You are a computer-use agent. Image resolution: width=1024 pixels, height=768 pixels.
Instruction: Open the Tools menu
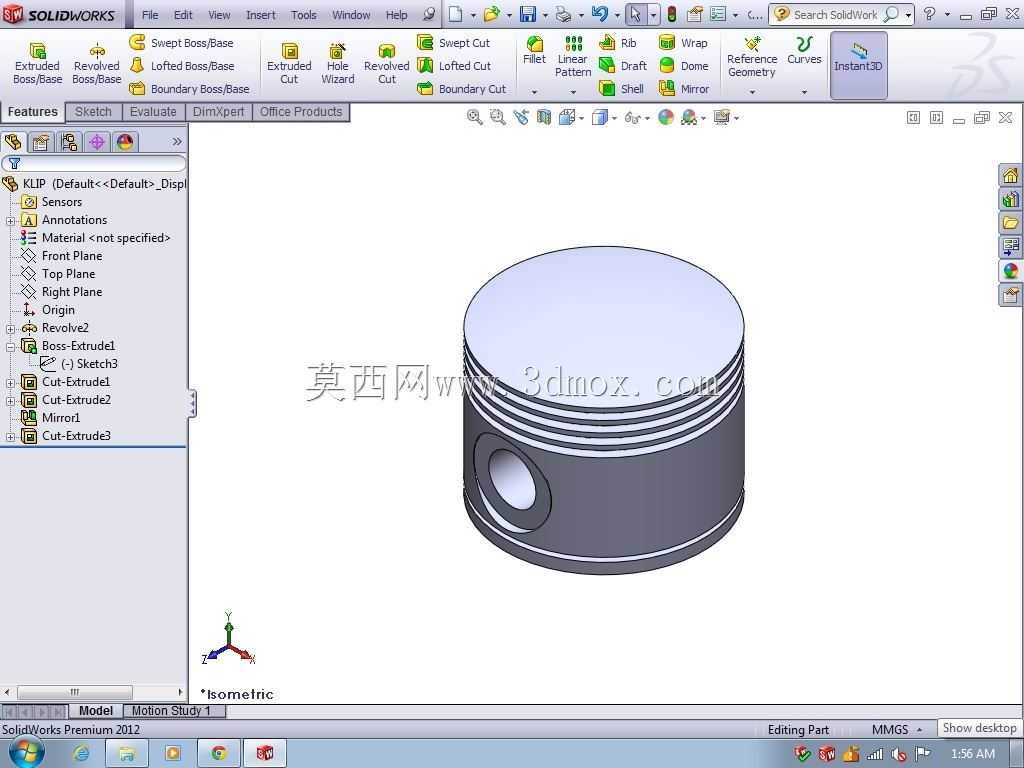(304, 14)
